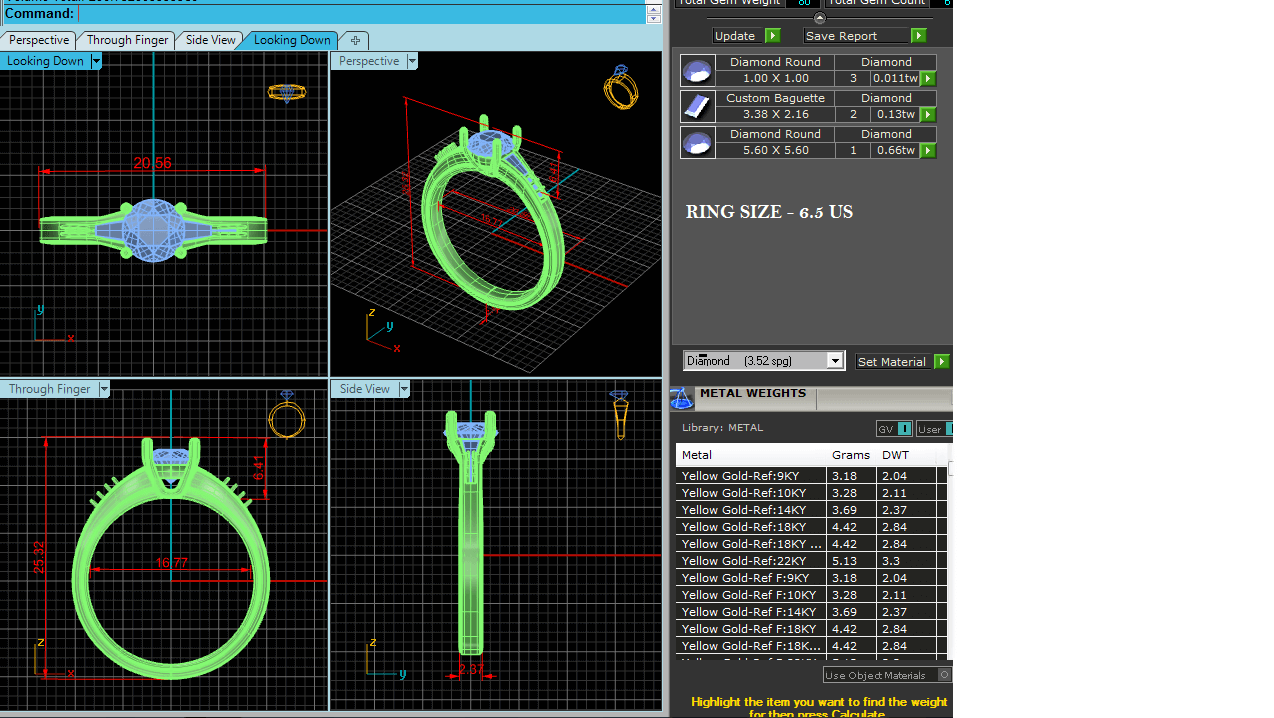This screenshot has height=718, width=1274.
Task: Click the Total Gem Weight value field
Action: coord(803,3)
